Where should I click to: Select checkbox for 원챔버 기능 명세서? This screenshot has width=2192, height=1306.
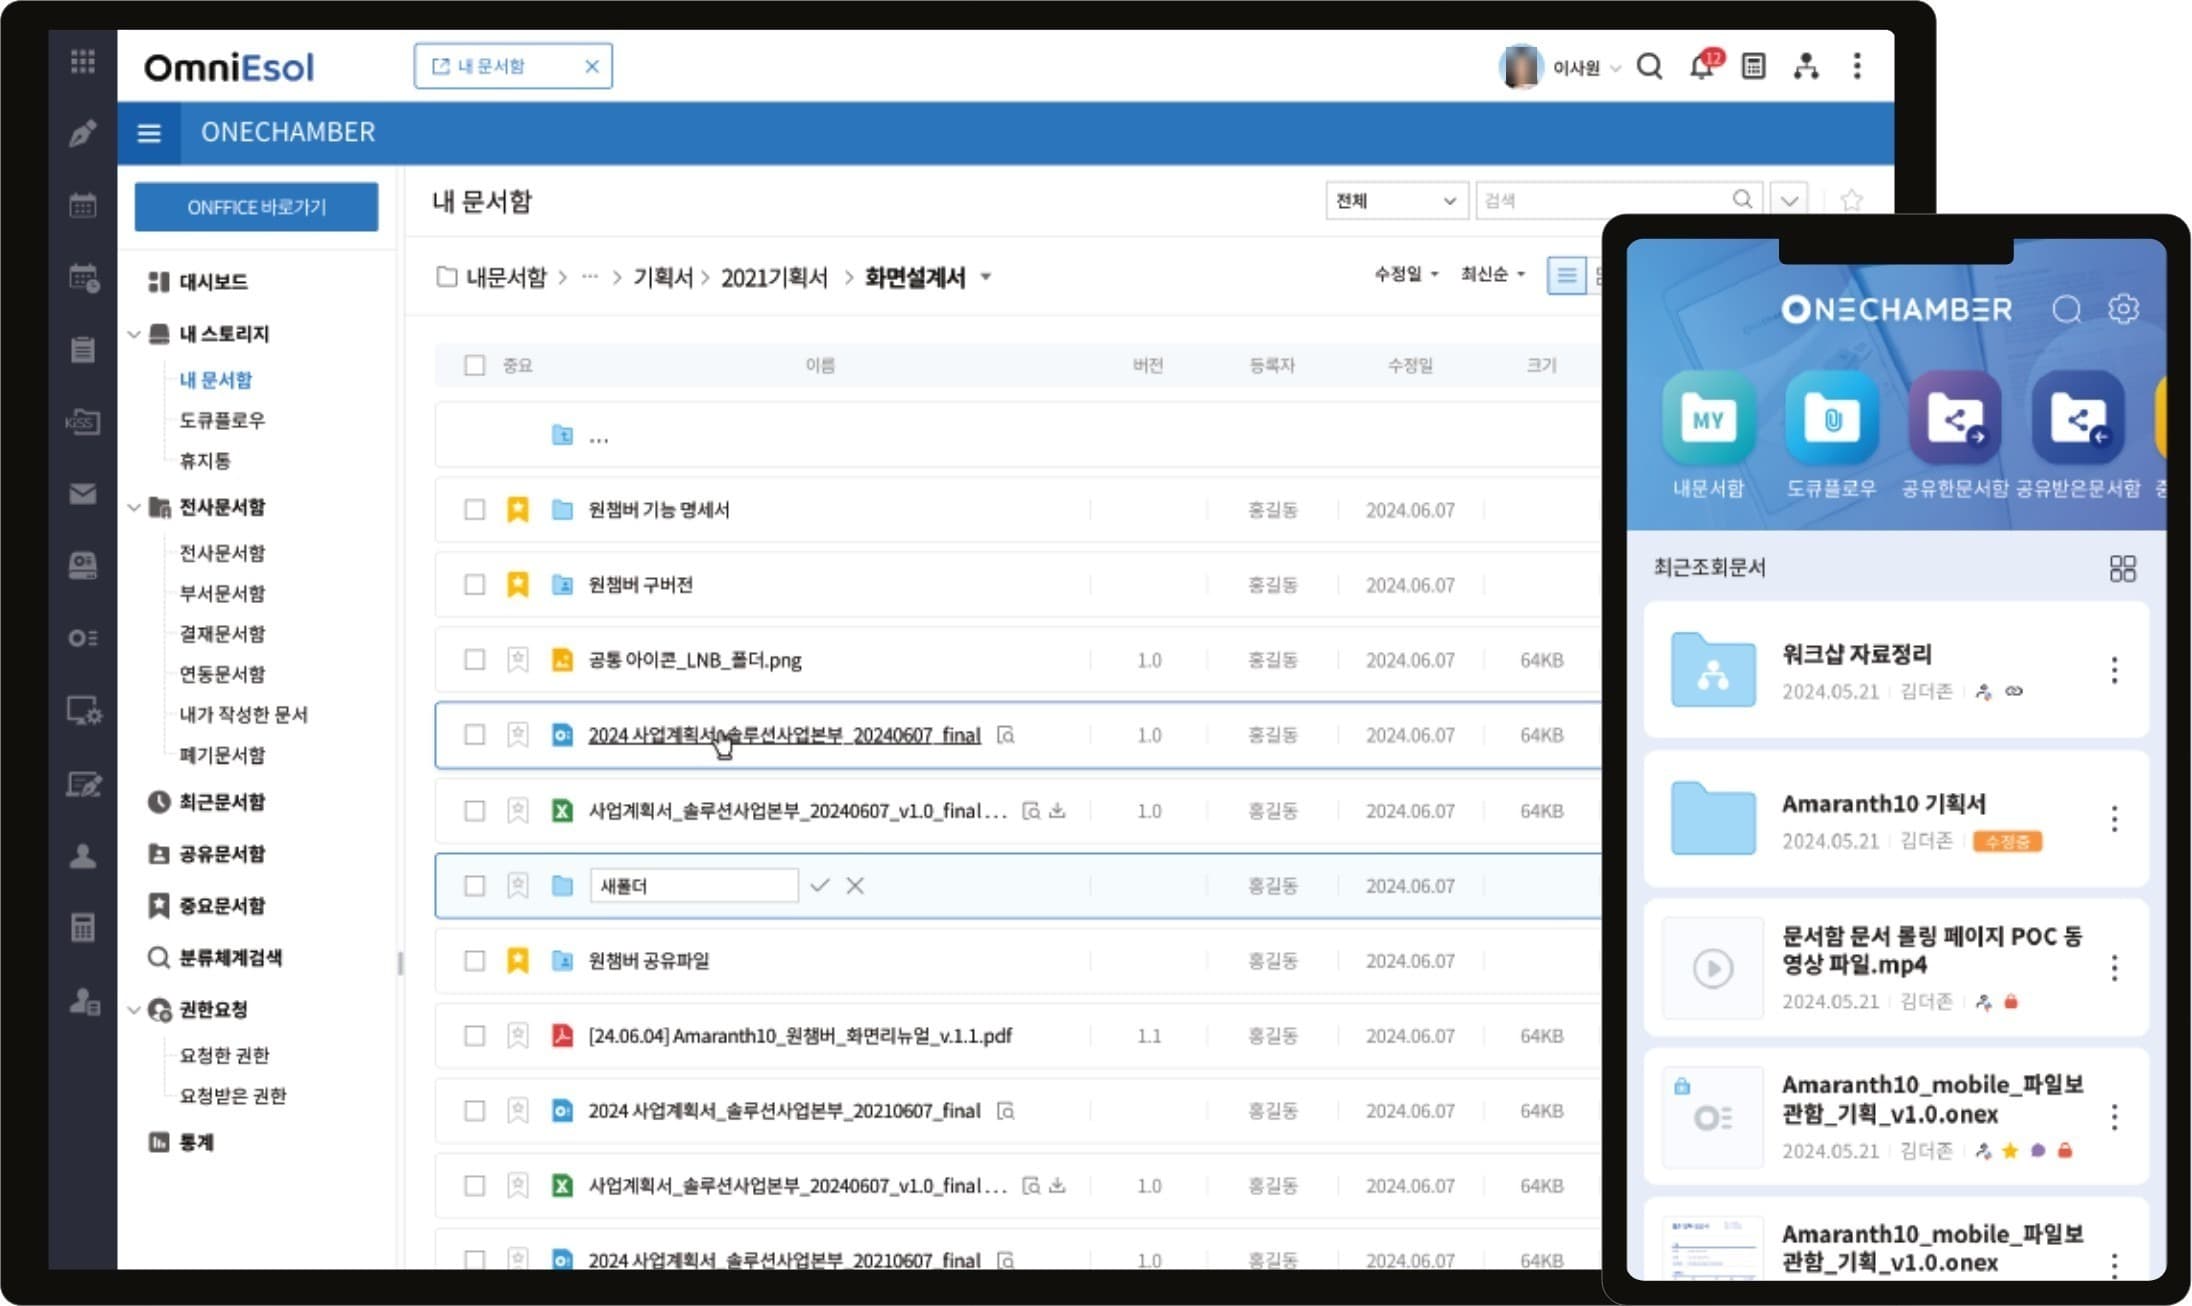coord(475,510)
